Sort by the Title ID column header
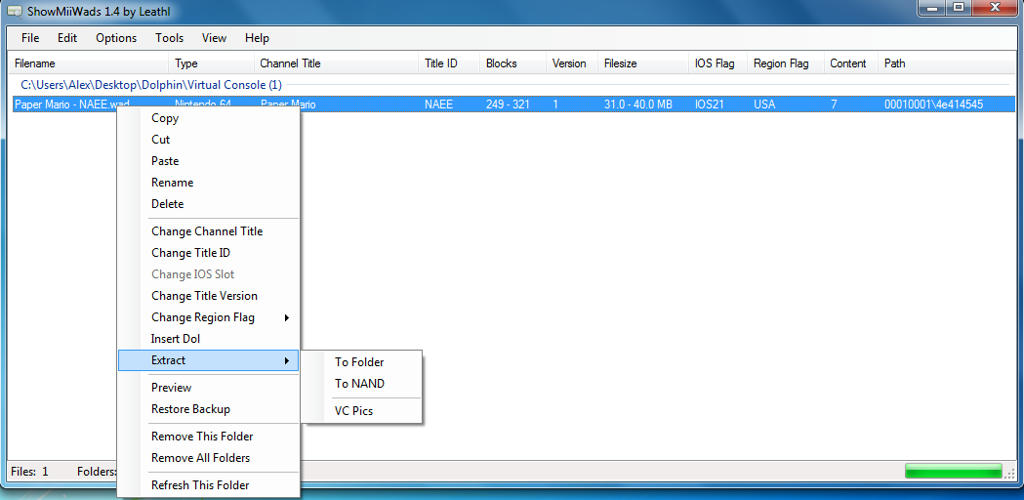The width and height of the screenshot is (1024, 500). tap(449, 64)
